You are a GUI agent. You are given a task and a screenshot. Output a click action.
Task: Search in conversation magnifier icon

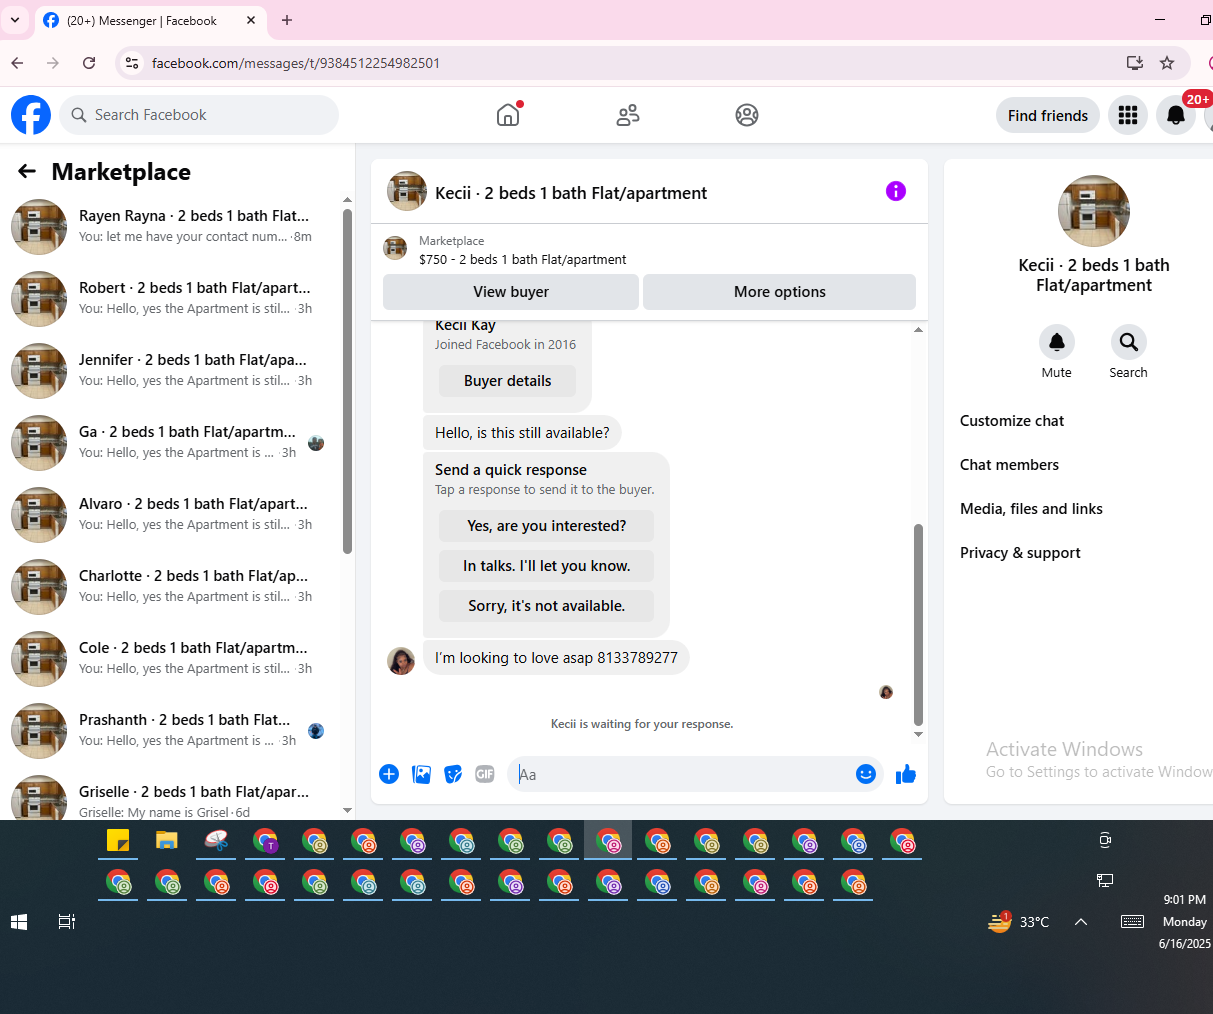1129,343
